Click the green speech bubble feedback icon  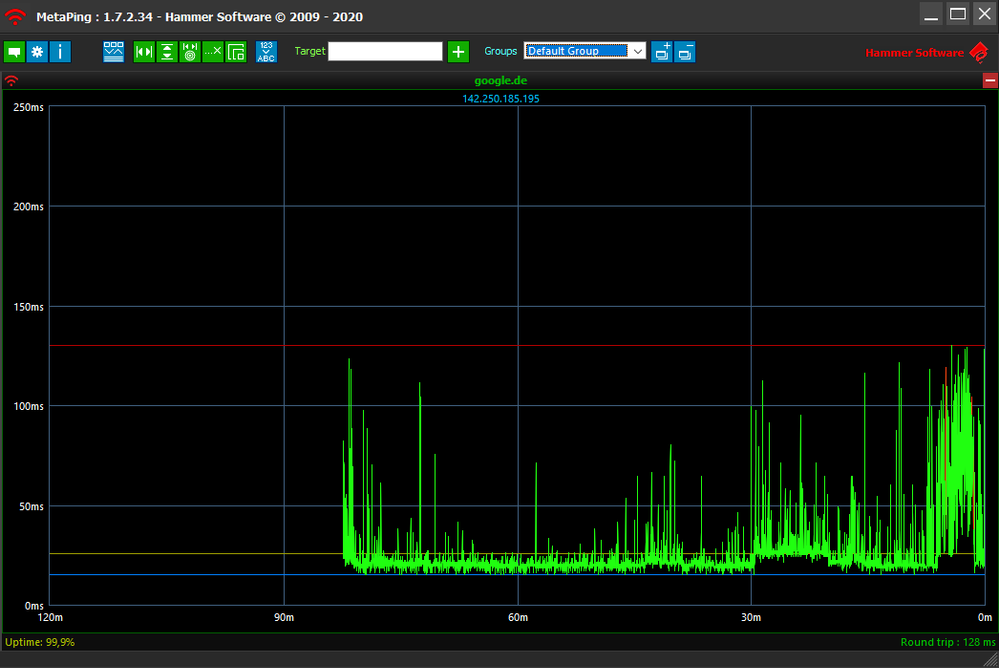click(14, 52)
